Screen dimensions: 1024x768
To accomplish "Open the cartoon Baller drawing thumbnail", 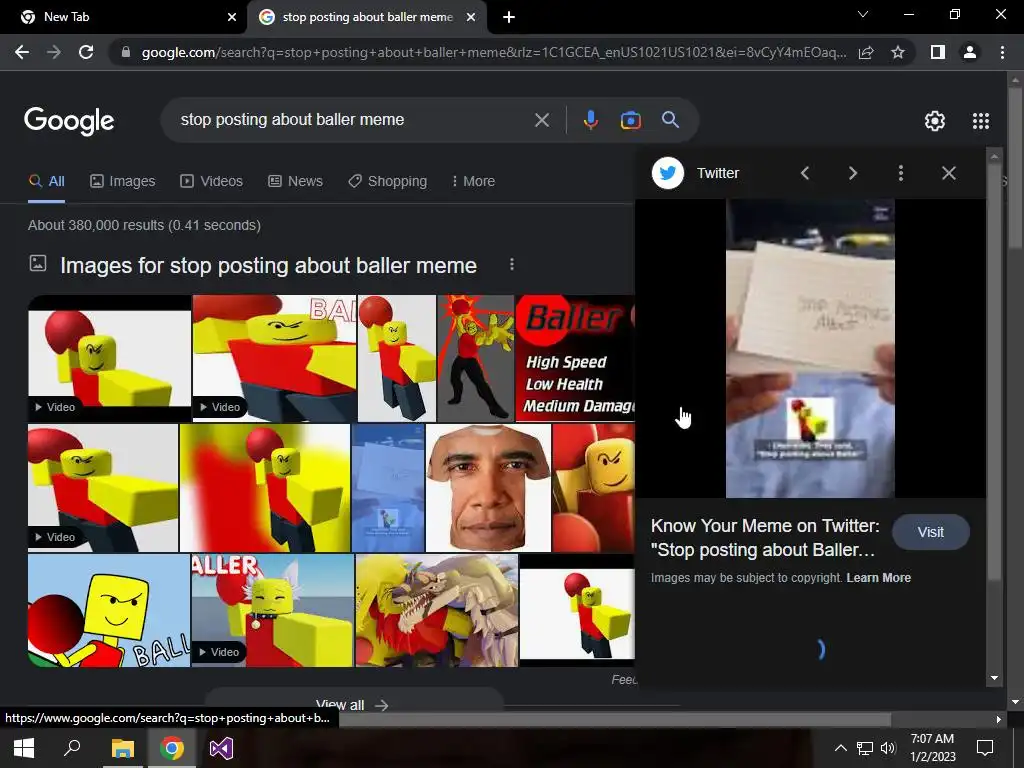I will click(x=108, y=611).
